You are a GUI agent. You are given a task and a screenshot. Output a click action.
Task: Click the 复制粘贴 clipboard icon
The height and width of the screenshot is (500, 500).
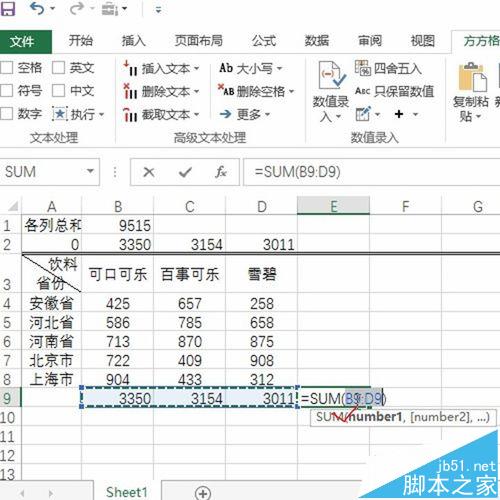473,77
